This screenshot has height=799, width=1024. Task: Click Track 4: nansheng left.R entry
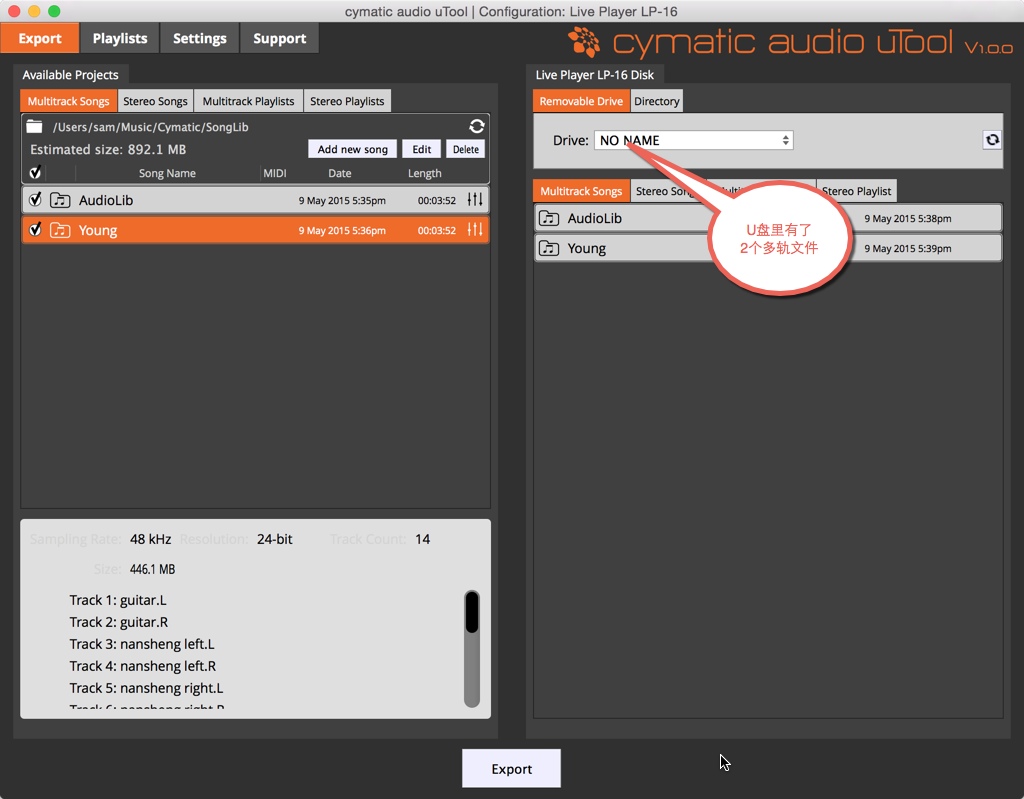pos(142,666)
